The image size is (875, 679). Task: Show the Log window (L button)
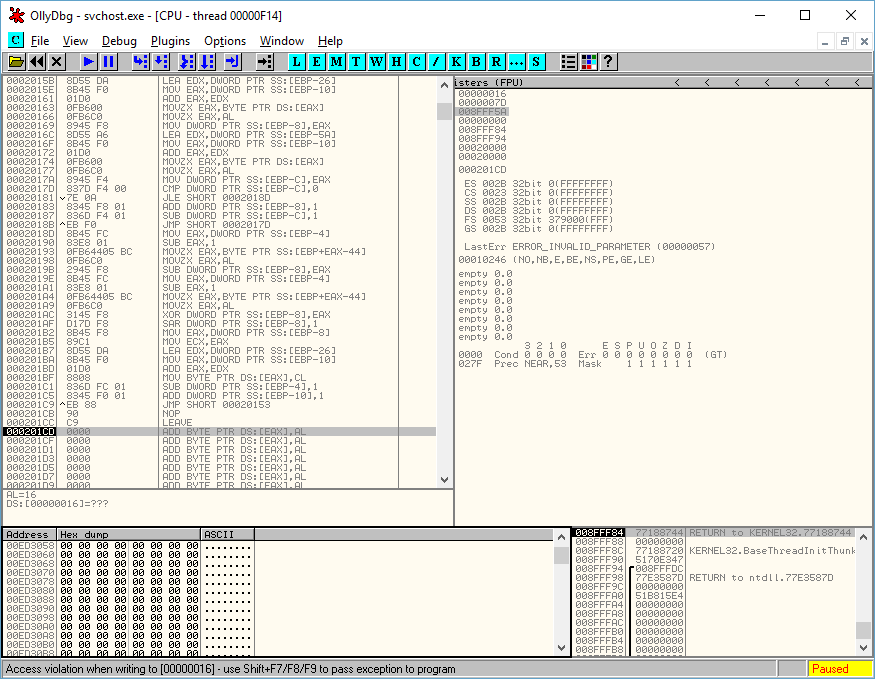click(296, 61)
